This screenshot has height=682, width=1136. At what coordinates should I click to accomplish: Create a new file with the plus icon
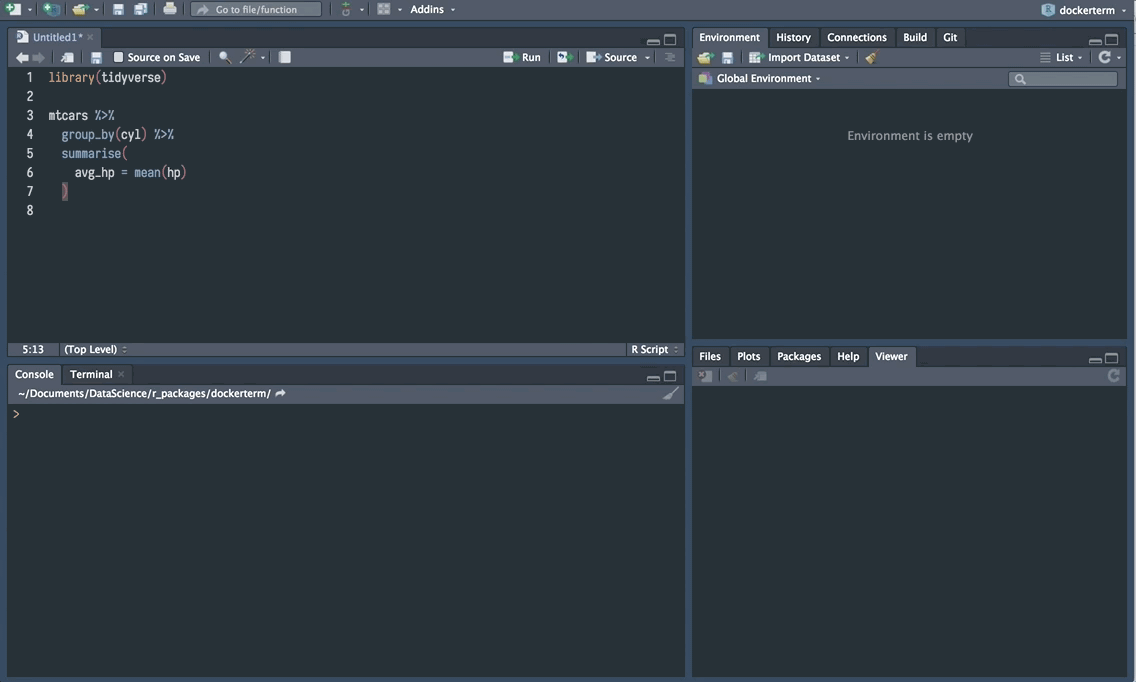[13, 9]
